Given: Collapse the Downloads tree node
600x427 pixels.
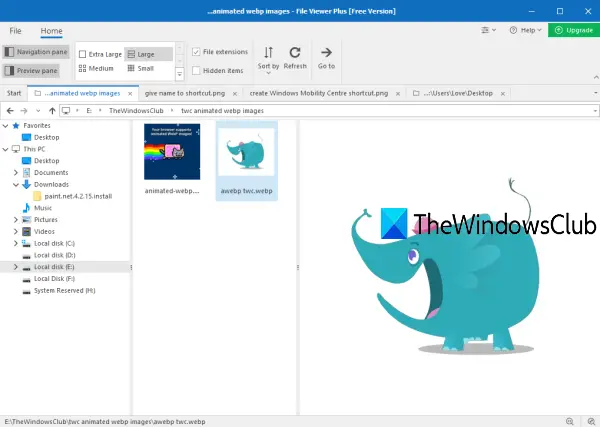Looking at the screenshot, I should click(x=16, y=184).
